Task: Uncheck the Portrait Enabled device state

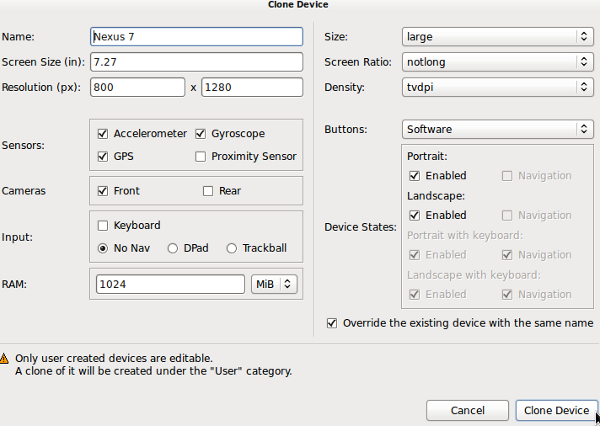Action: point(415,176)
